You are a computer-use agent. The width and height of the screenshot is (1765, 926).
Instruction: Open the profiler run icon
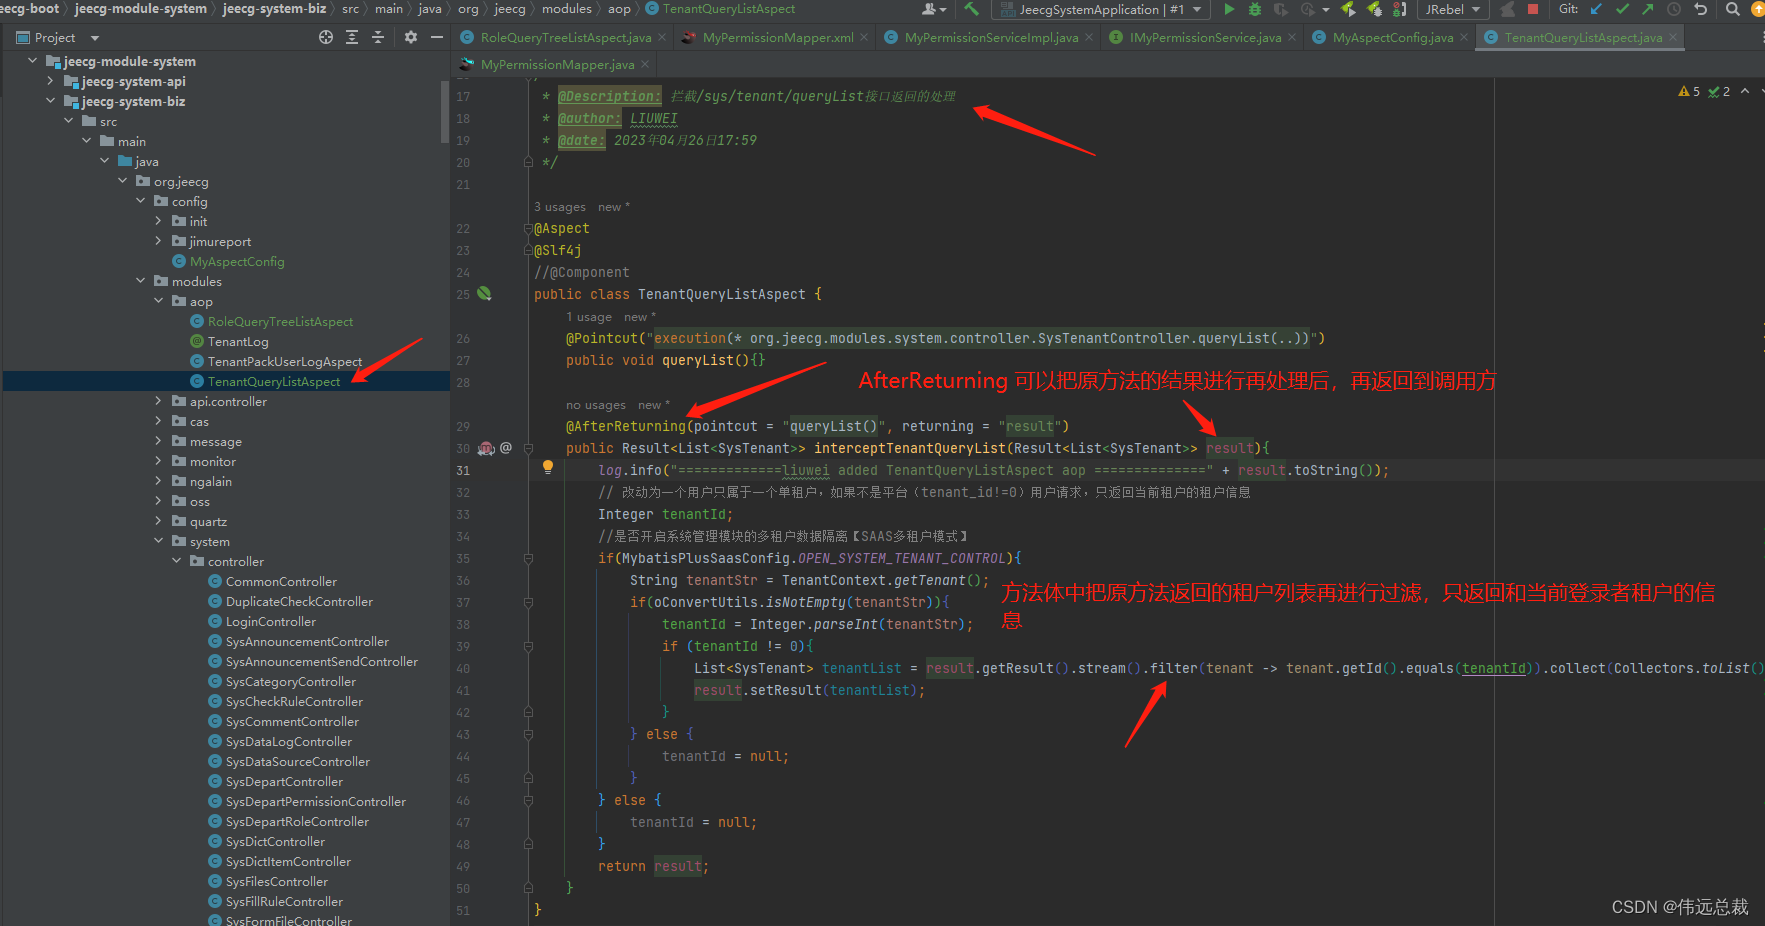[x=1308, y=9]
